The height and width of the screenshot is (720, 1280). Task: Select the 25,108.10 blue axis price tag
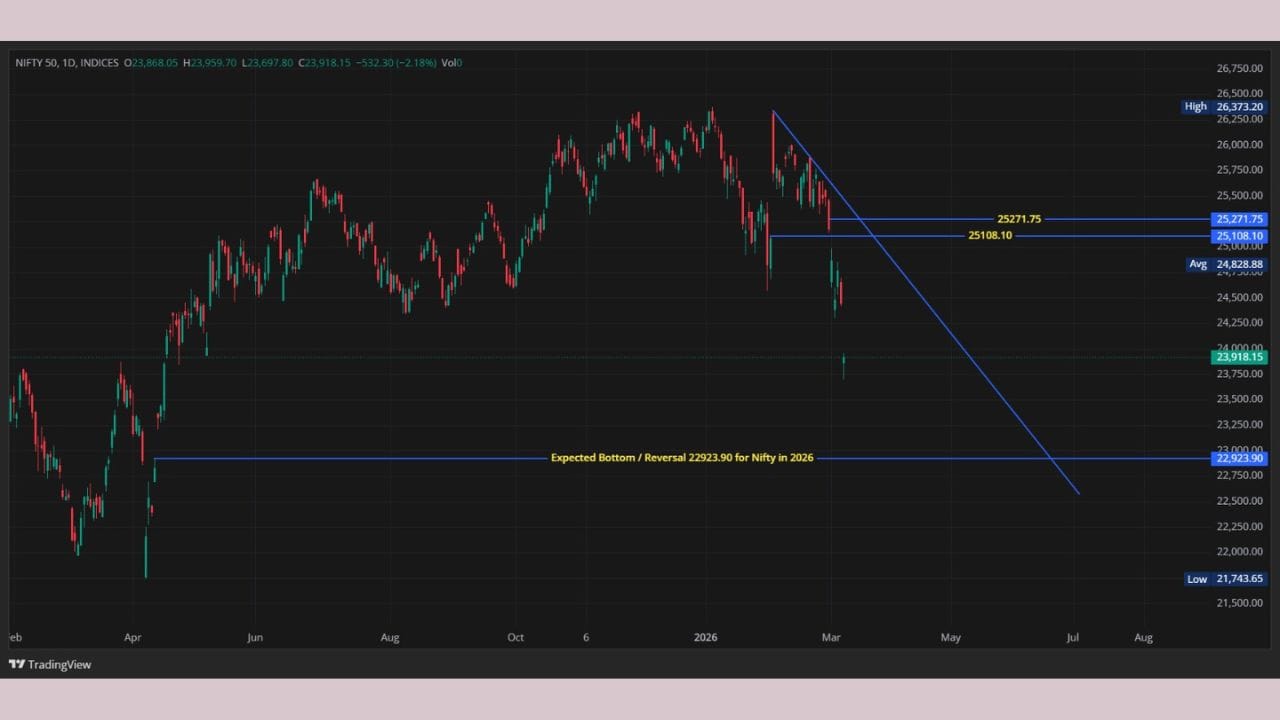point(1239,236)
